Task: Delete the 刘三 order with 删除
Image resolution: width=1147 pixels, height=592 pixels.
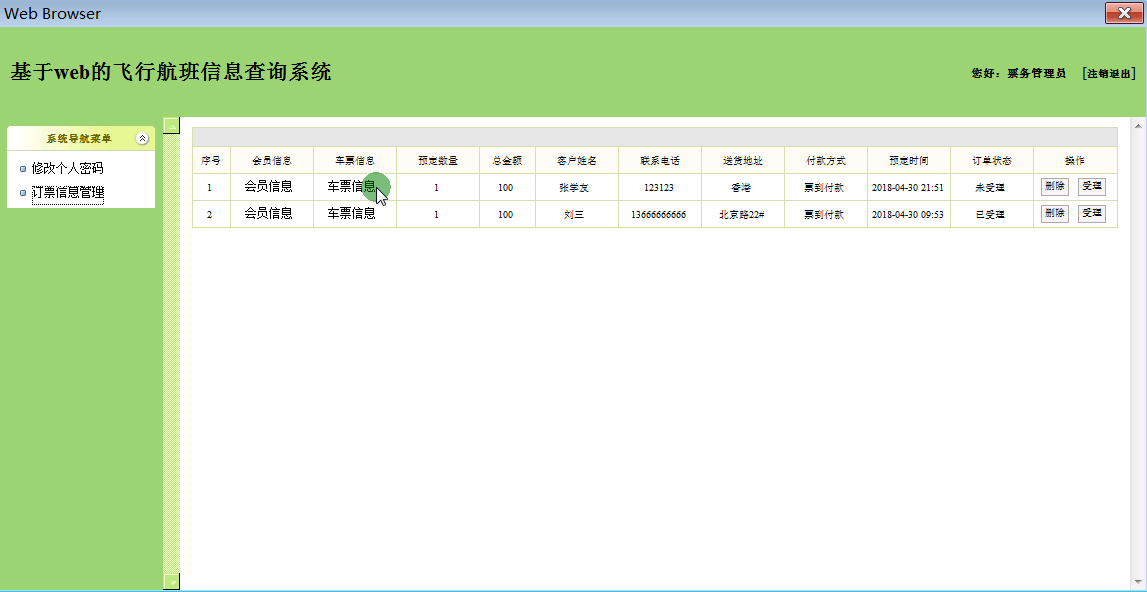Action: pos(1055,214)
